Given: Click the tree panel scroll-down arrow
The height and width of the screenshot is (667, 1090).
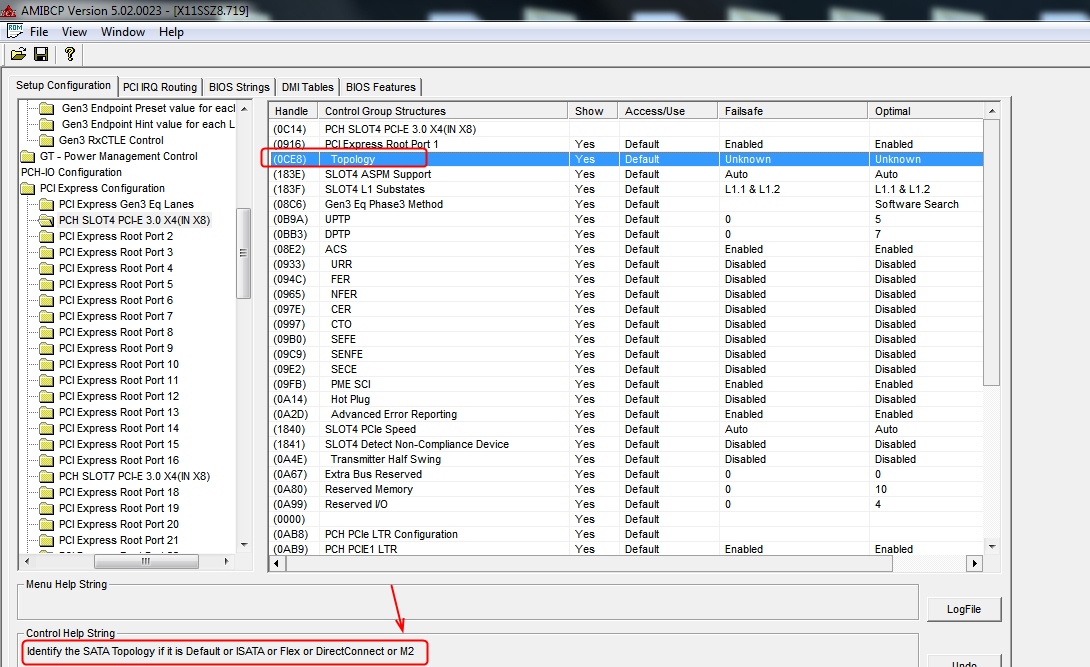Looking at the screenshot, I should [x=244, y=545].
